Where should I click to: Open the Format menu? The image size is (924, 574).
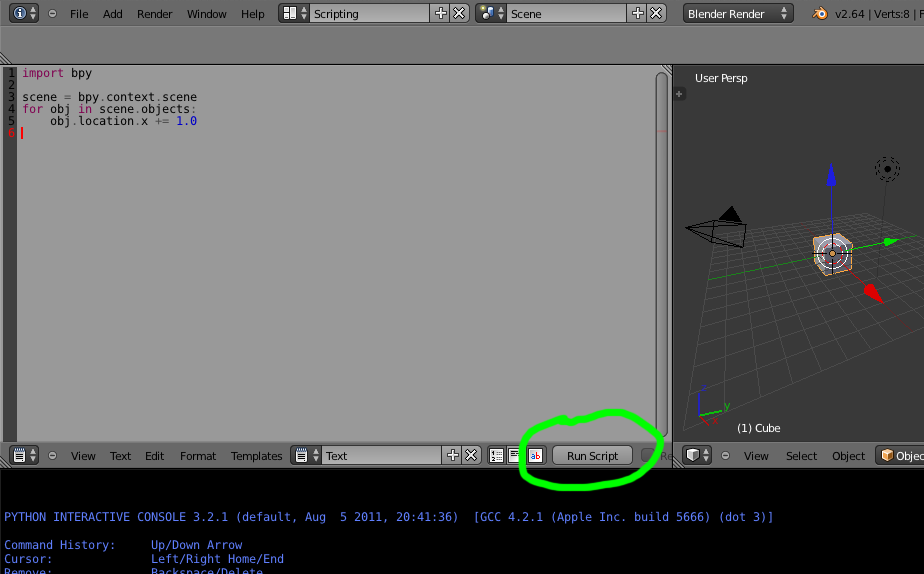point(198,456)
